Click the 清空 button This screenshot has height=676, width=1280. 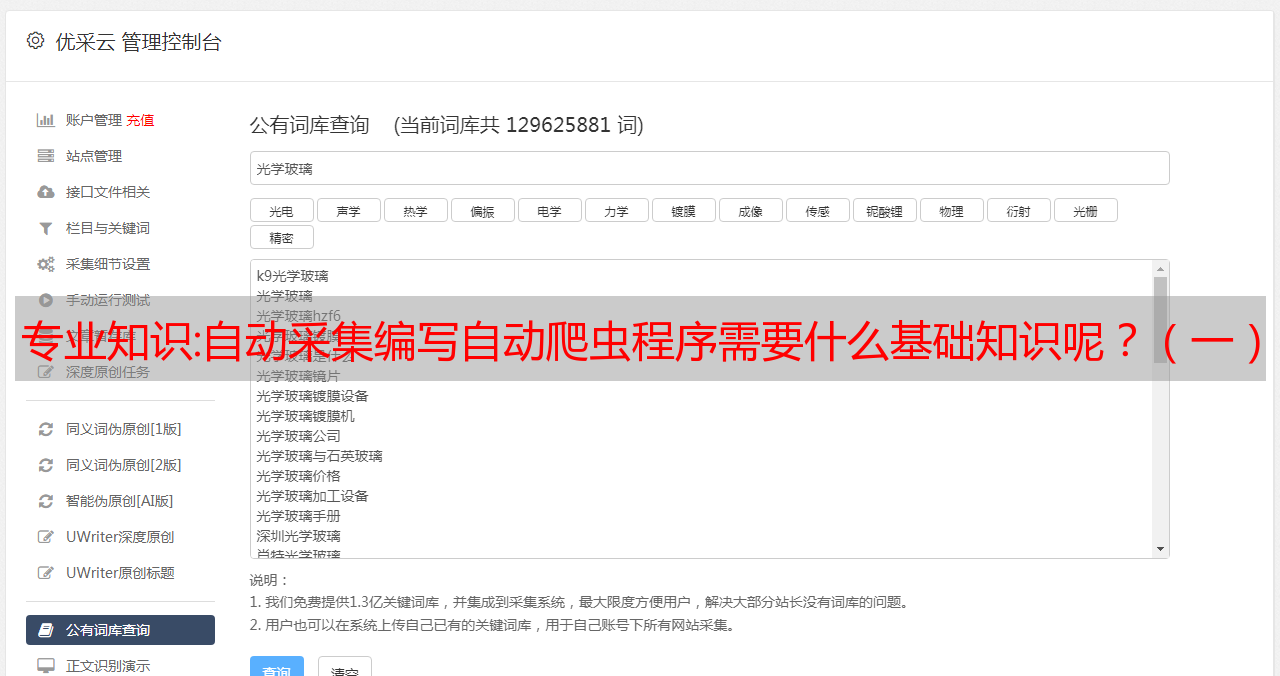(x=345, y=666)
